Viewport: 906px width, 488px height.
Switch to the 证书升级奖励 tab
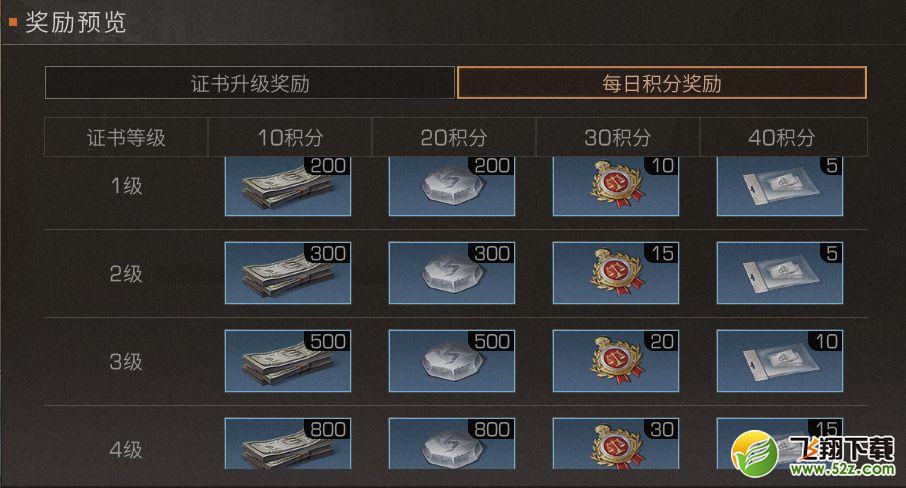click(250, 83)
